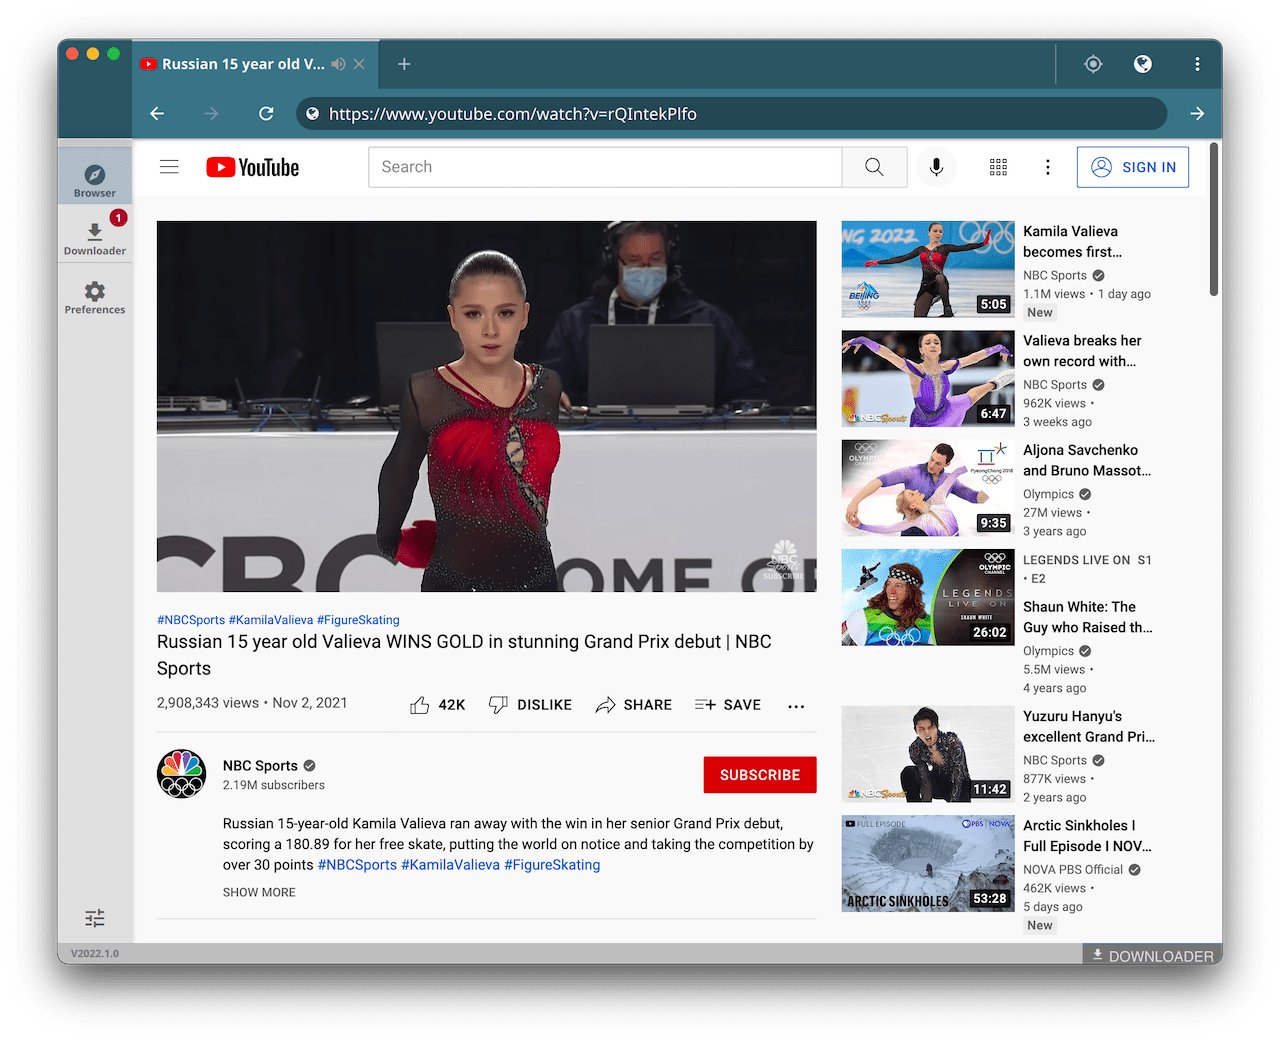Click the URL address bar
This screenshot has width=1280, height=1040.
[731, 114]
